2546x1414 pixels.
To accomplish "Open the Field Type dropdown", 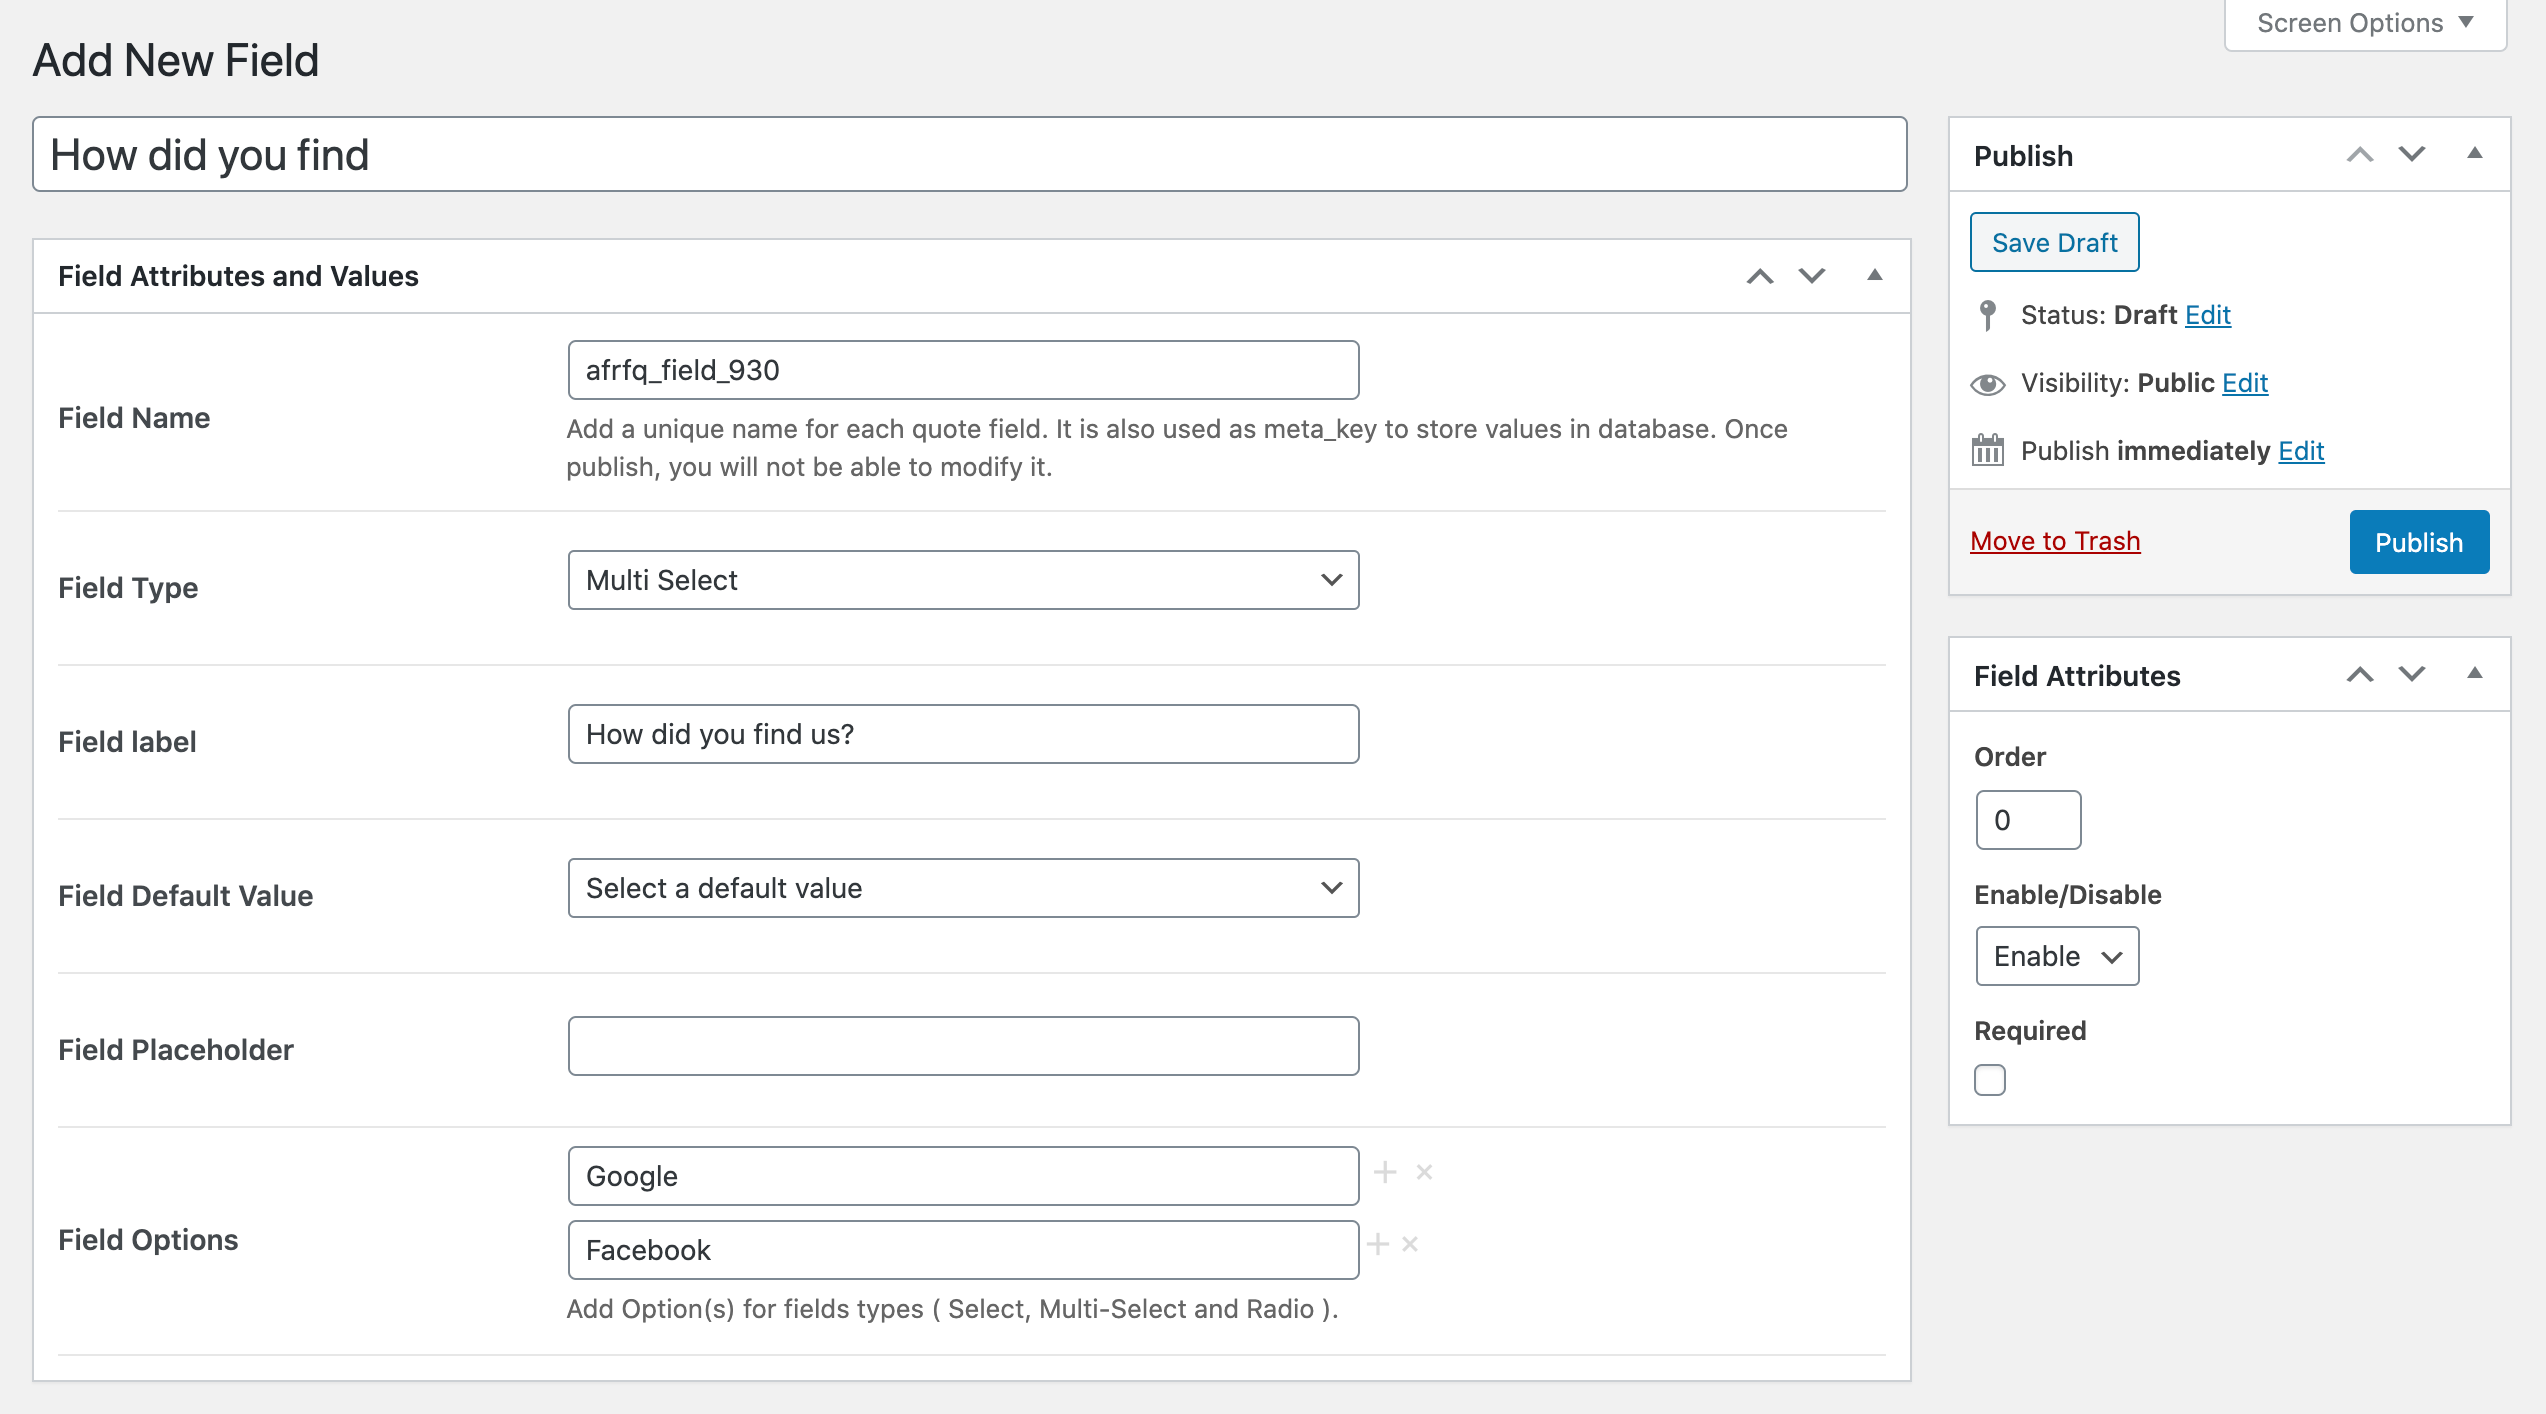I will click(963, 580).
